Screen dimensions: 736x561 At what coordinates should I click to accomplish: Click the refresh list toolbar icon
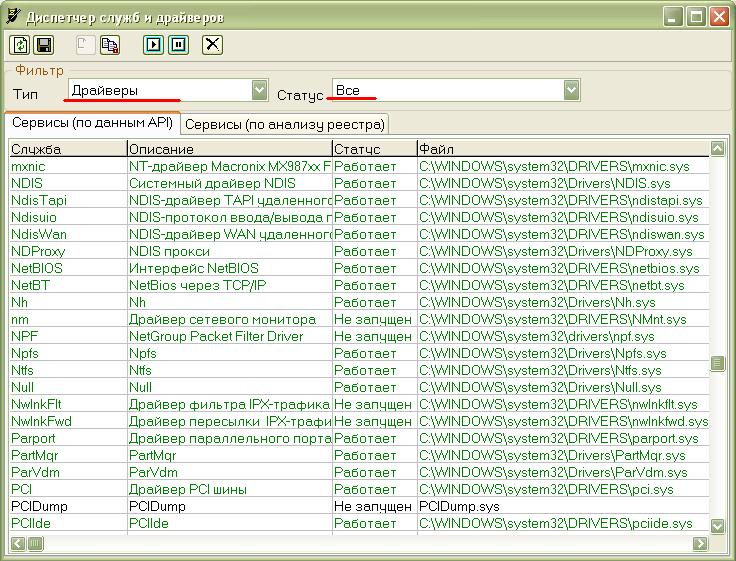[x=20, y=45]
